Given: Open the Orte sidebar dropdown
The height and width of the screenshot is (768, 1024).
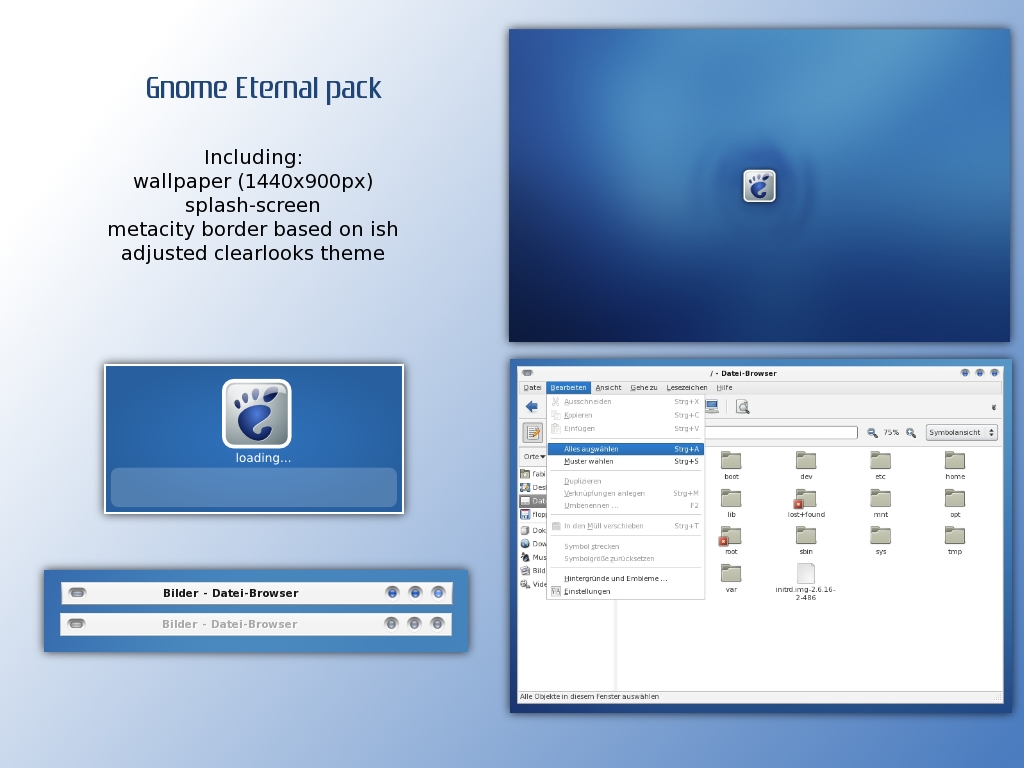Looking at the screenshot, I should pos(534,456).
